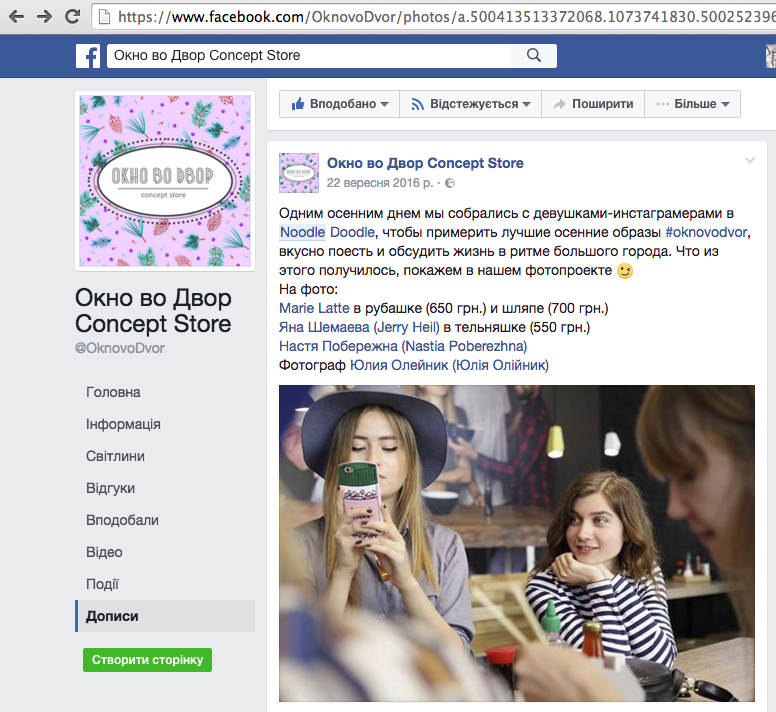This screenshot has width=776, height=712.
Task: Click the browser forward arrow
Action: coord(45,17)
